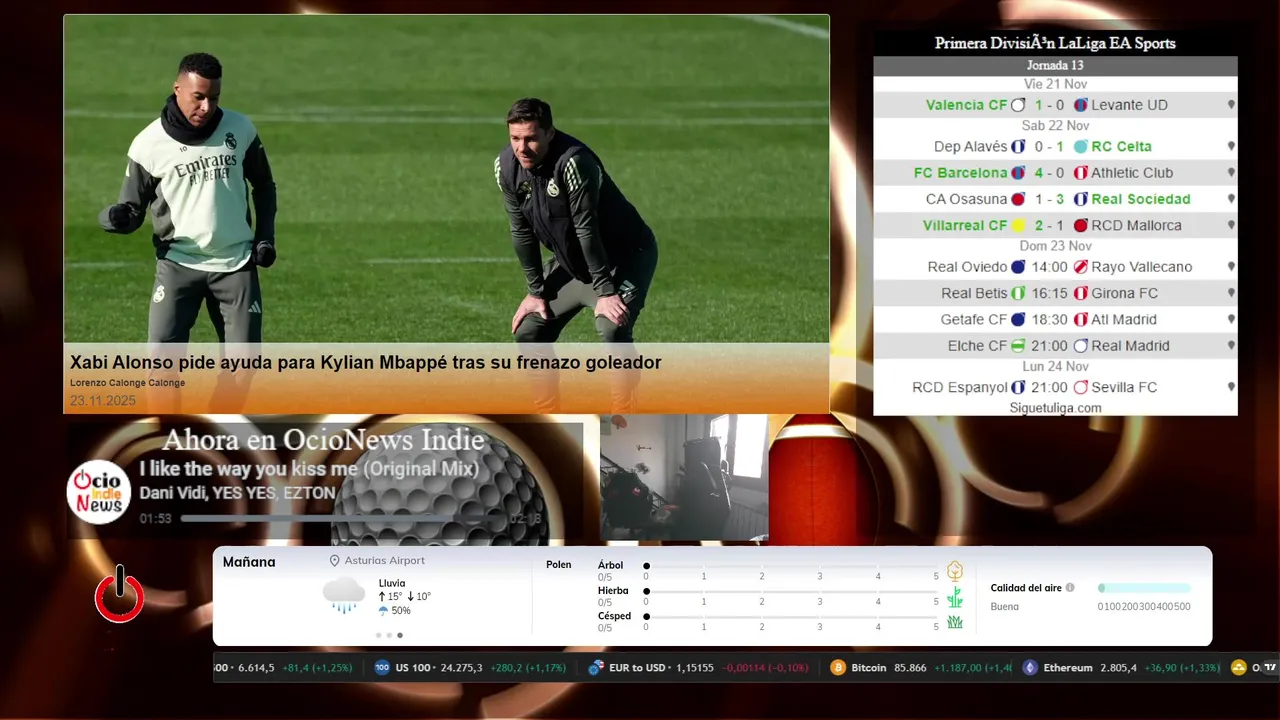Click the Buena air quality rating

(x=1005, y=607)
